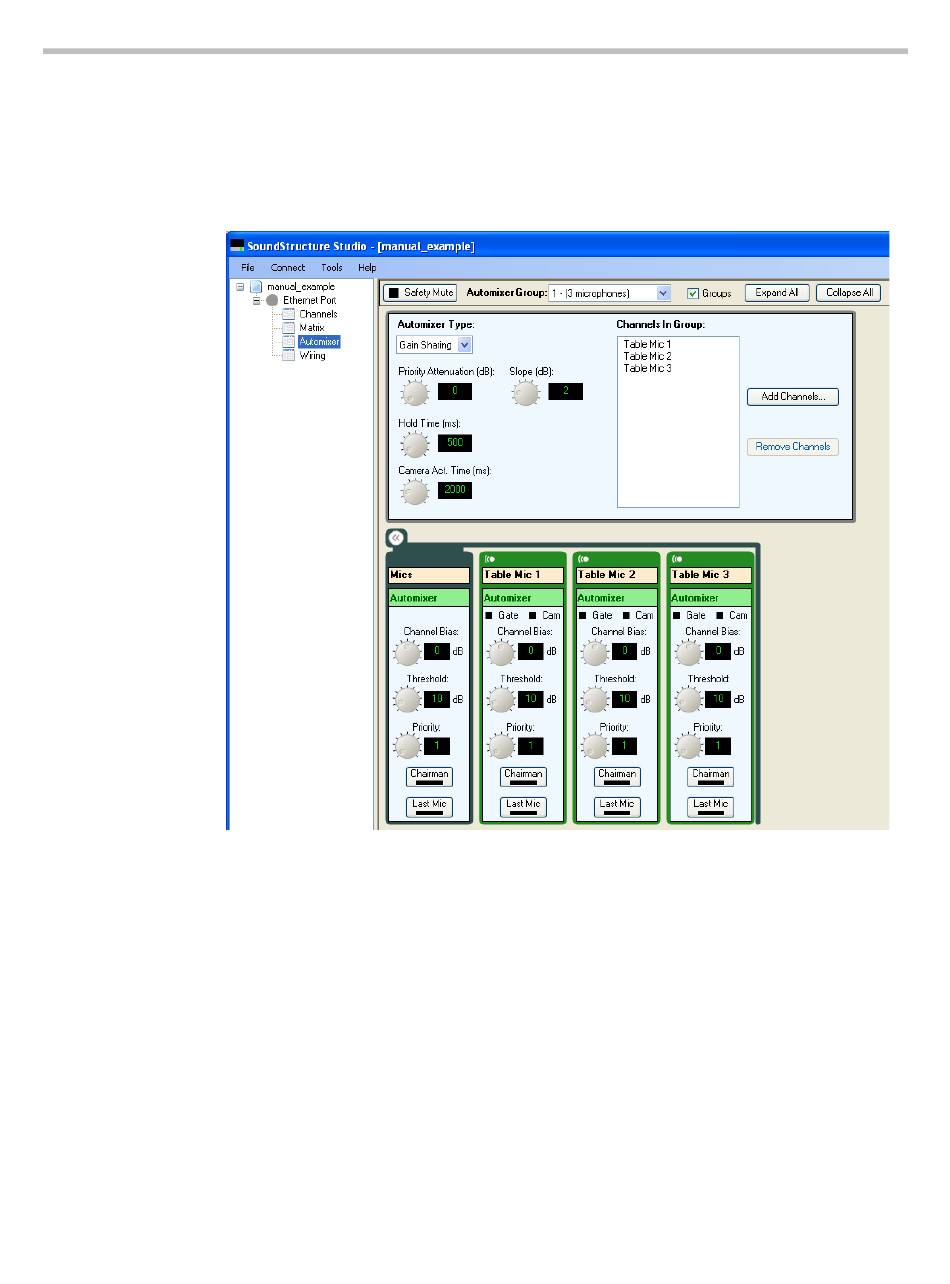The height and width of the screenshot is (1284, 950).
Task: Click the Table Mic 3 Priority knob
Action: (x=689, y=747)
